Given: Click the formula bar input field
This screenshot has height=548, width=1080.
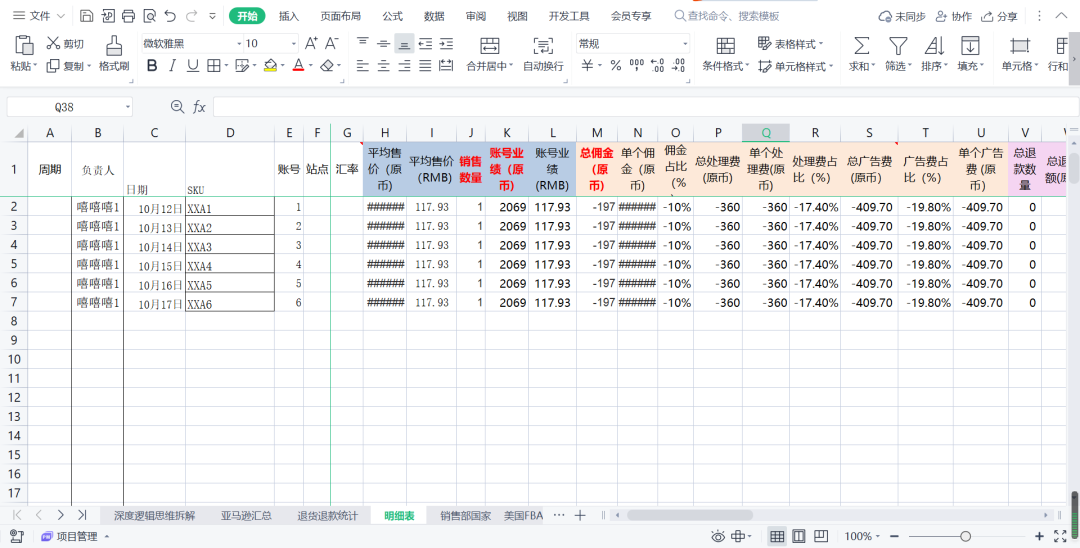Looking at the screenshot, I should click(x=640, y=107).
